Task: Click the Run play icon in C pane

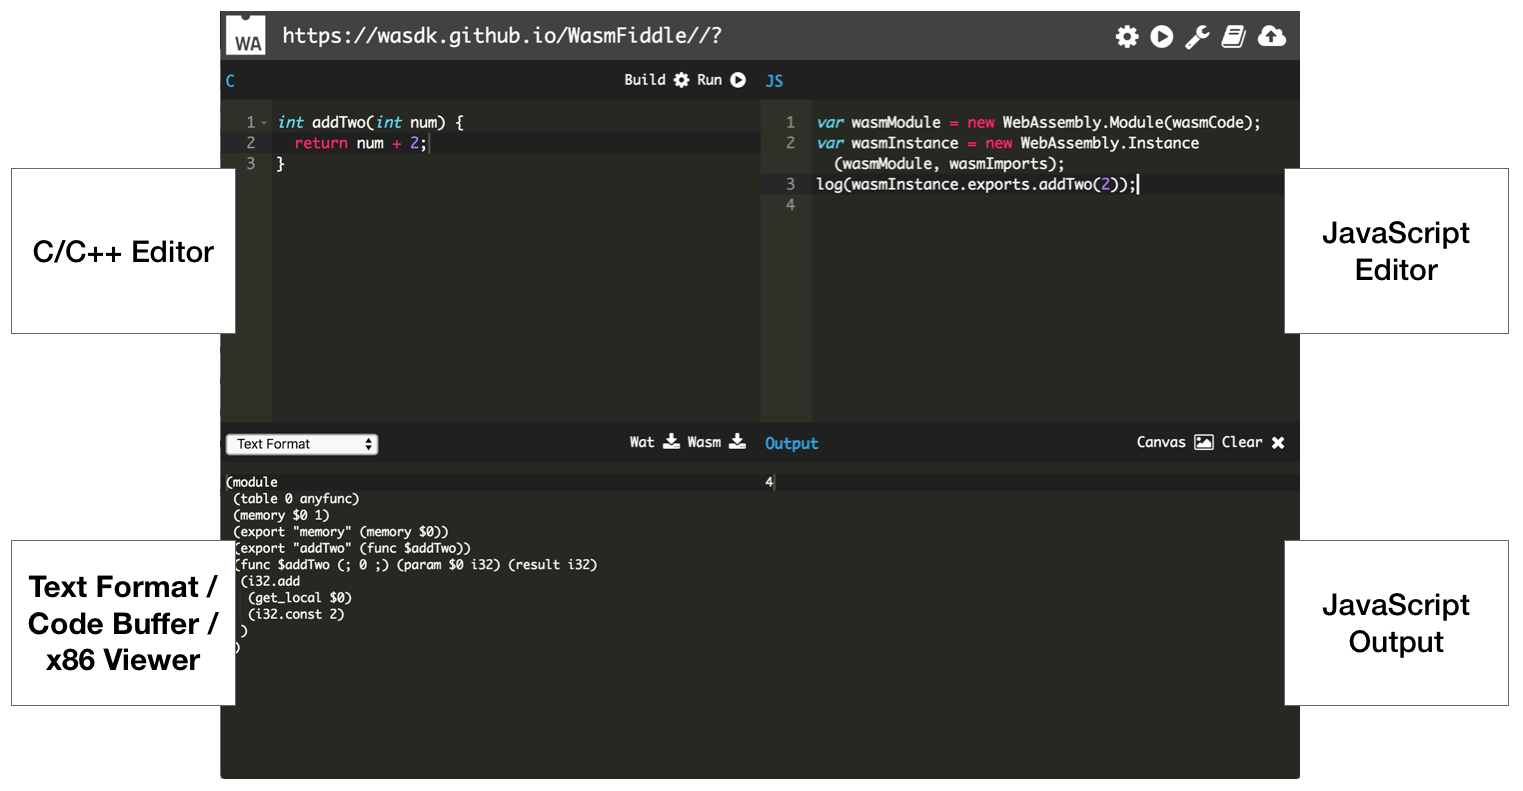Action: 738,80
